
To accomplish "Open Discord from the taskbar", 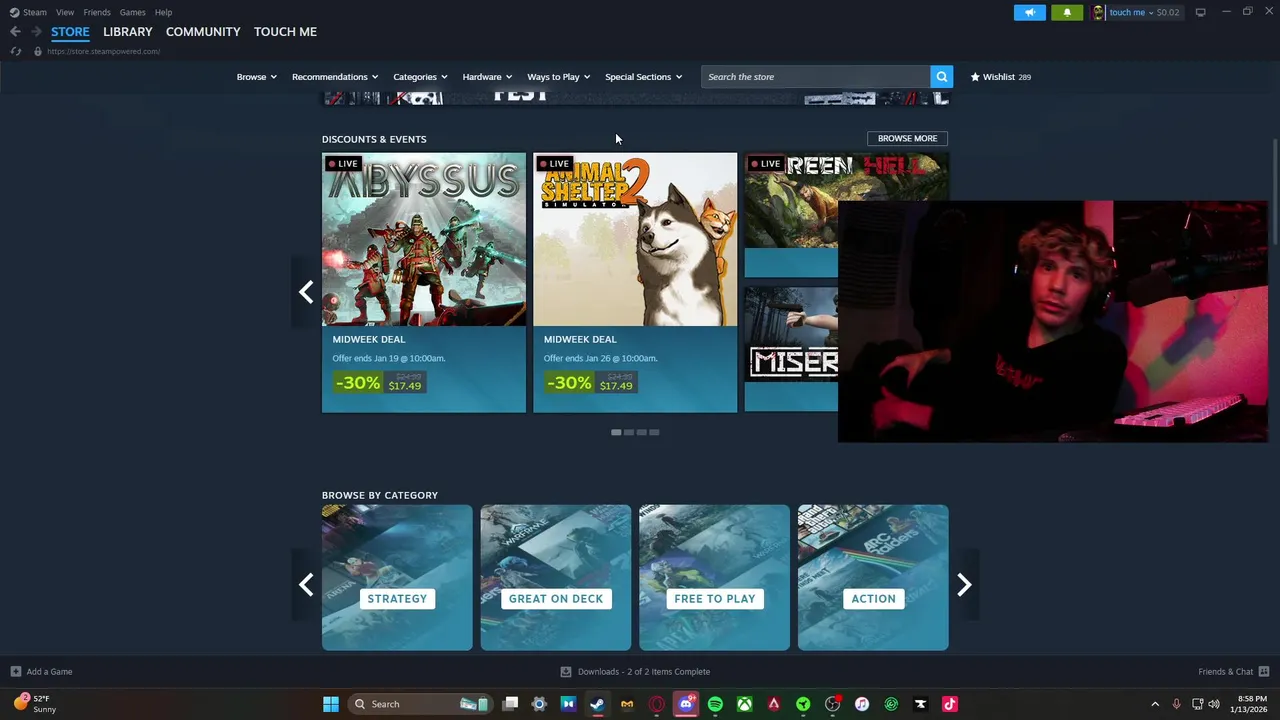I will [x=686, y=704].
